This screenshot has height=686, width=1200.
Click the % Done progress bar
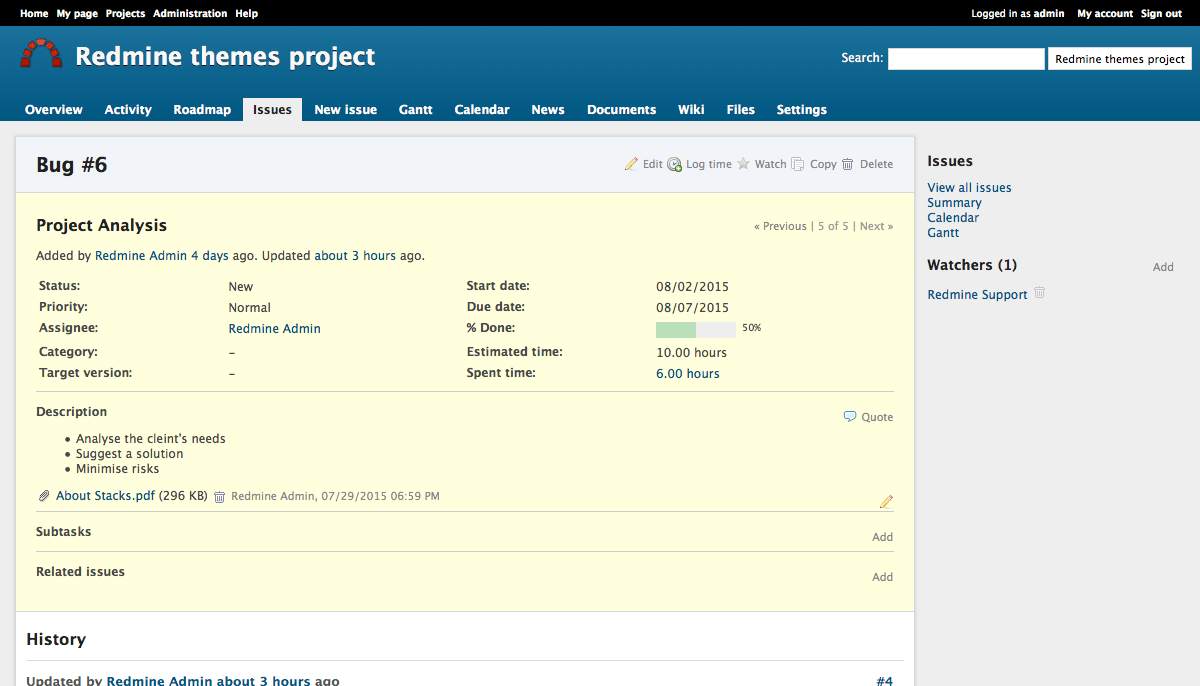pos(696,329)
